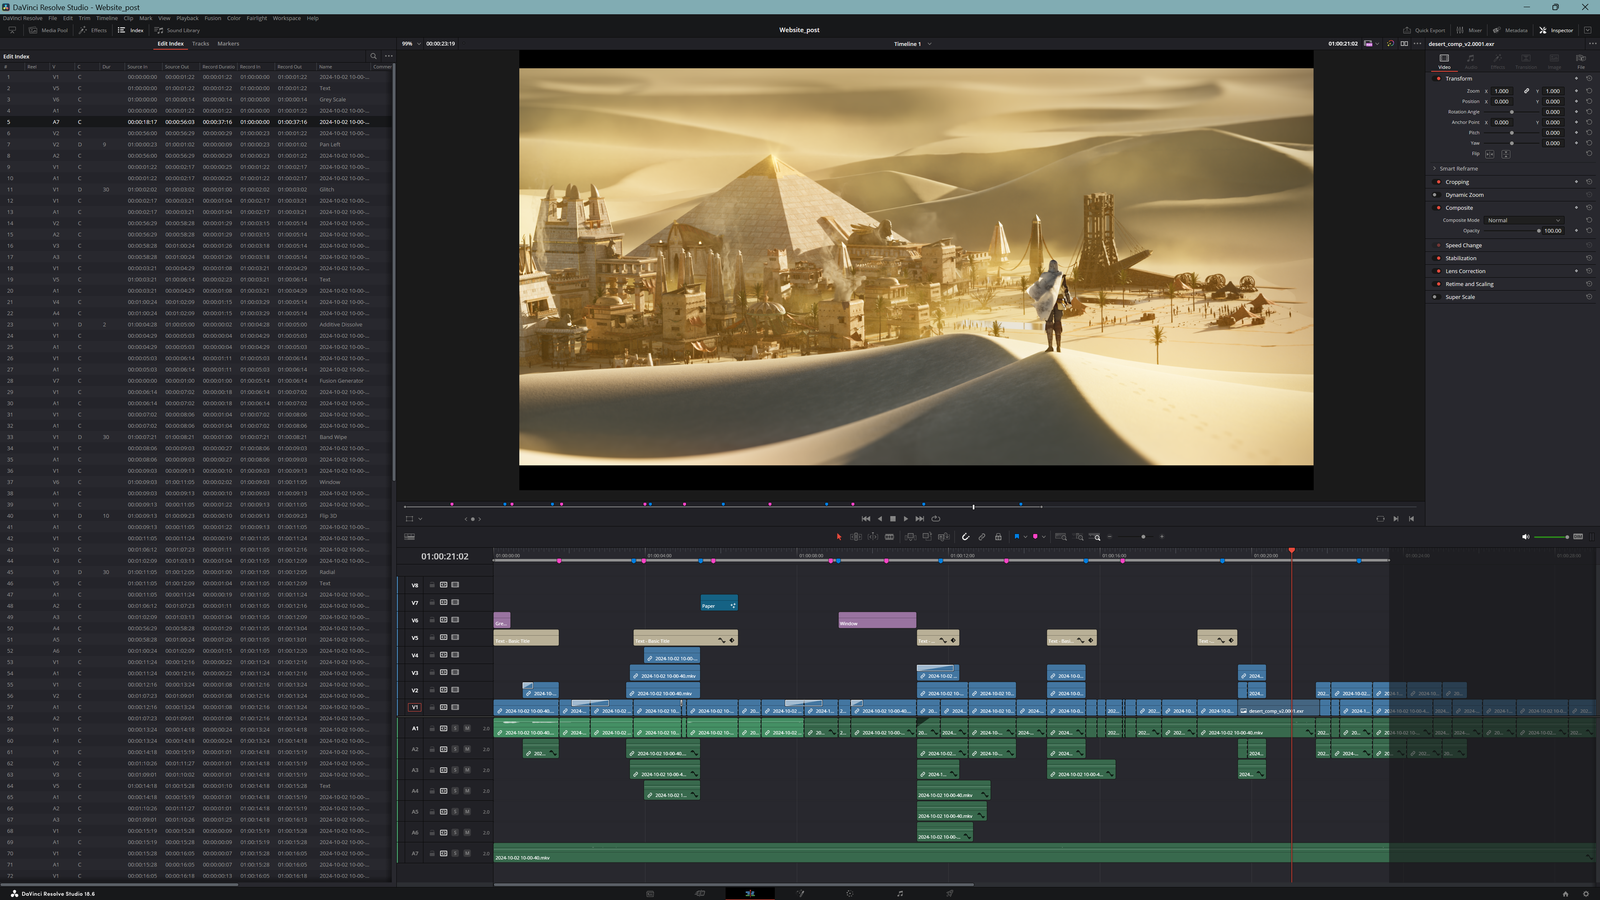Open the Workspace menu
Screen dimensions: 1600x900
[287, 18]
